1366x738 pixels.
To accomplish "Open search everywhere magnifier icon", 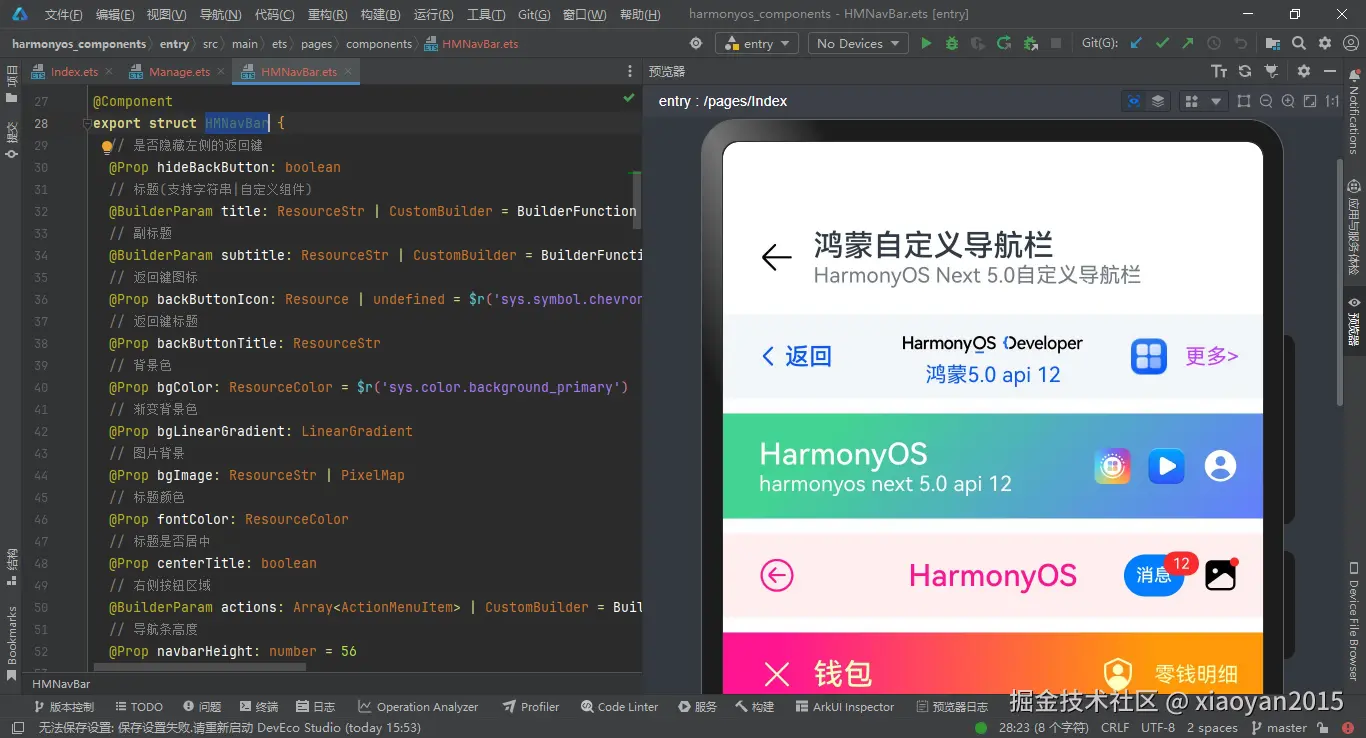I will [1299, 43].
